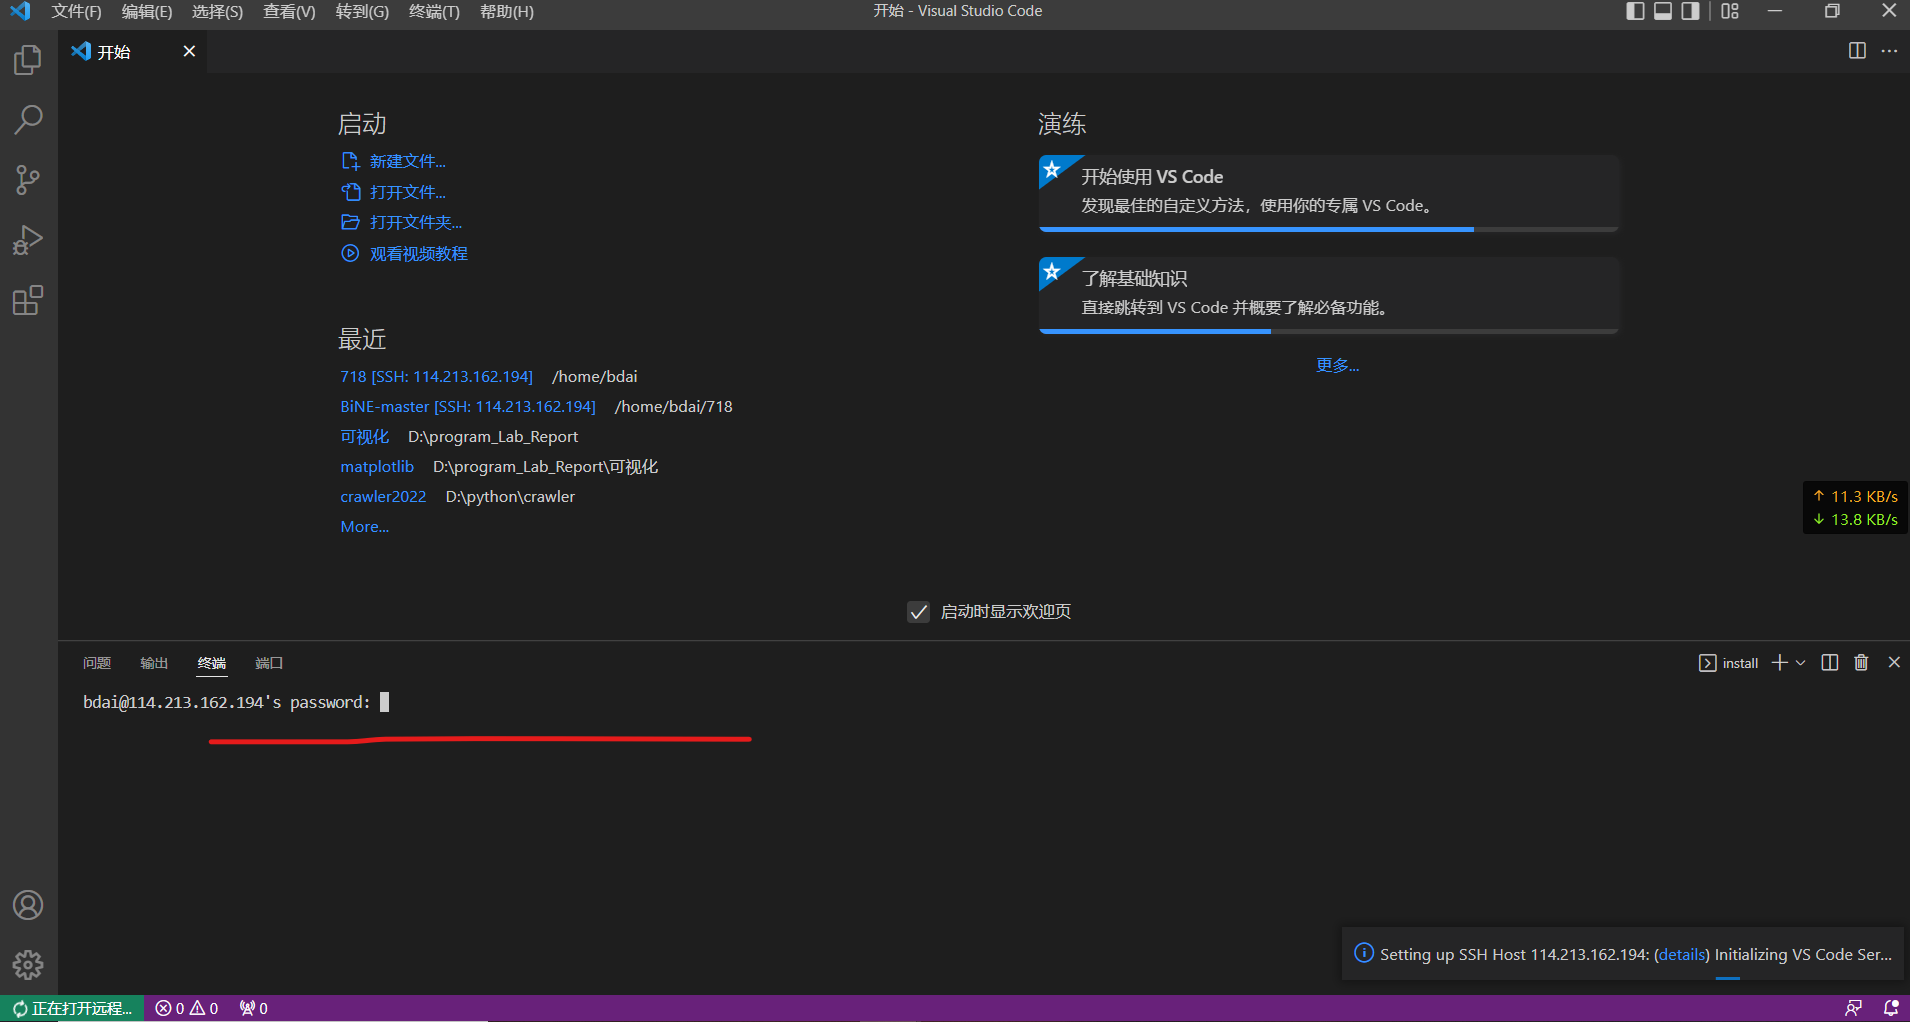
Task: Click the split editor right icon
Action: [x=1857, y=51]
